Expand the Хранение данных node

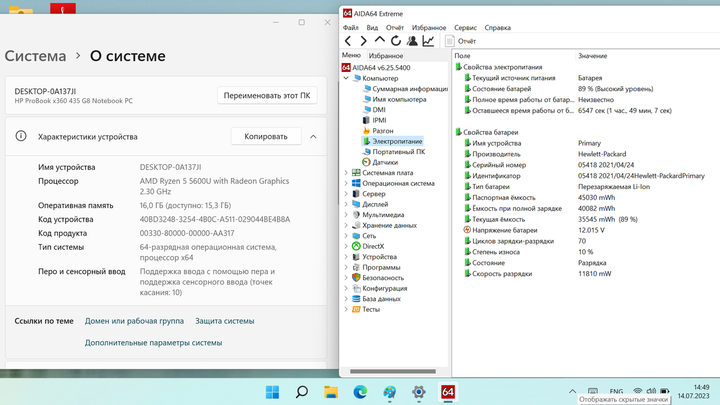tap(346, 225)
